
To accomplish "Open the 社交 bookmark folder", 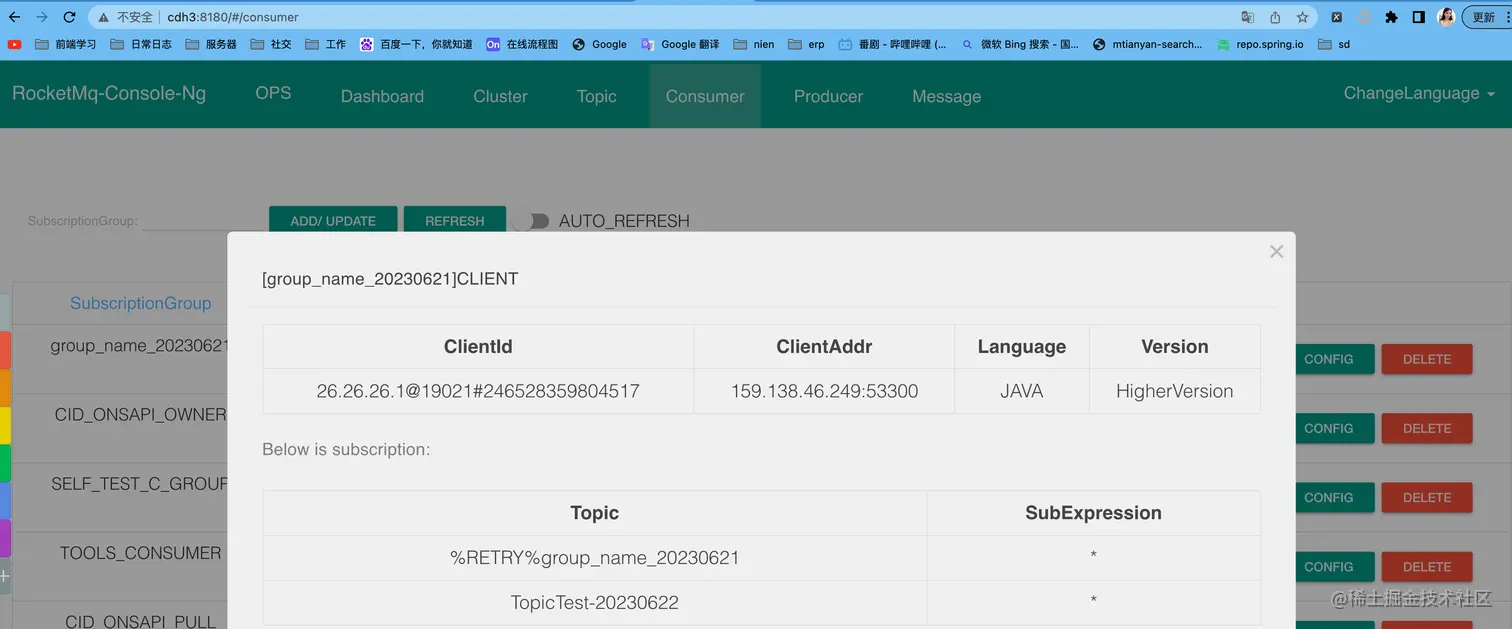I will (271, 44).
